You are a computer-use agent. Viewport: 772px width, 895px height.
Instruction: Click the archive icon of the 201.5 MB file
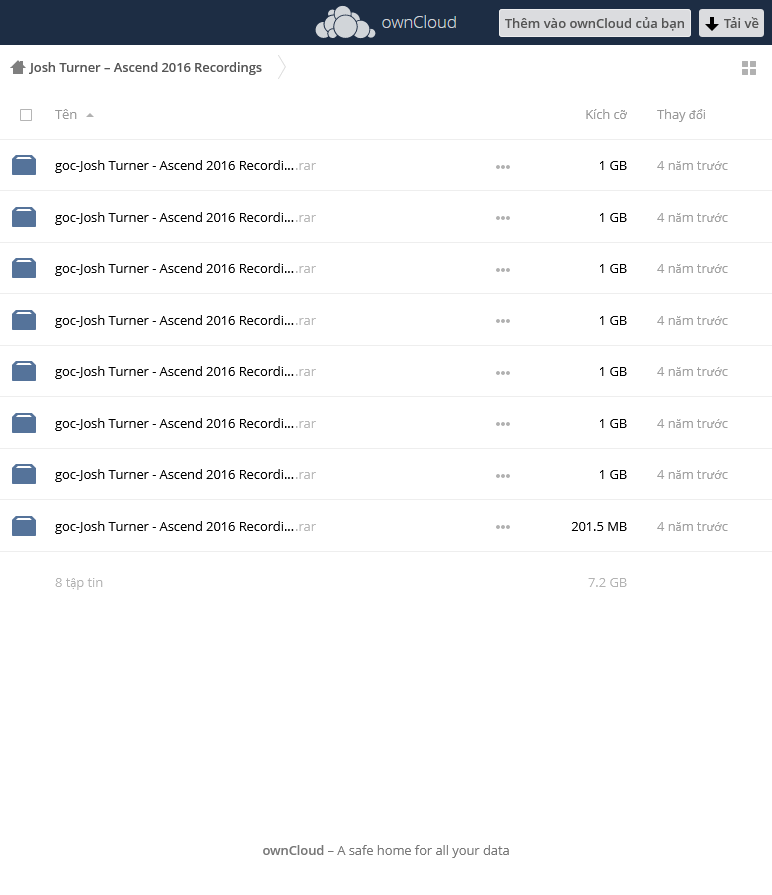pos(24,526)
